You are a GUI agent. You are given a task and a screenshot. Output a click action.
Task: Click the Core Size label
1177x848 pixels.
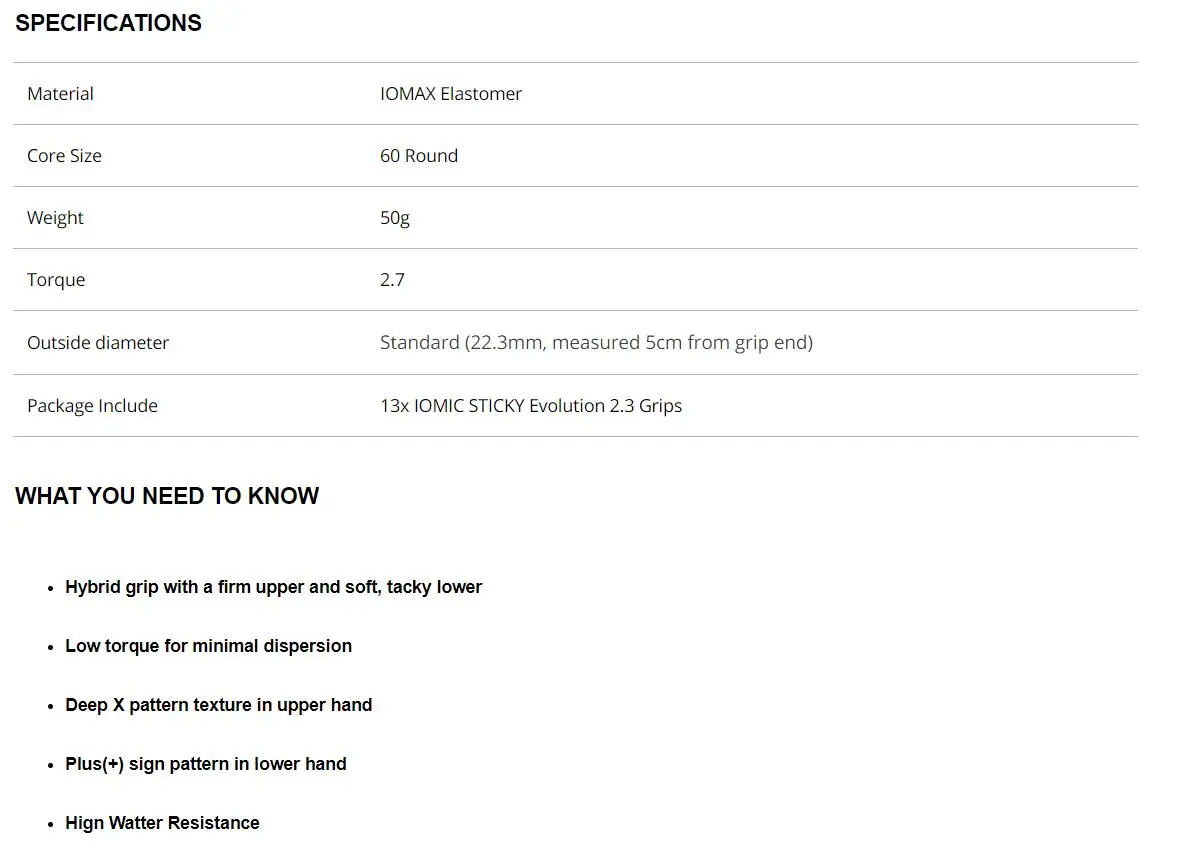(x=64, y=156)
